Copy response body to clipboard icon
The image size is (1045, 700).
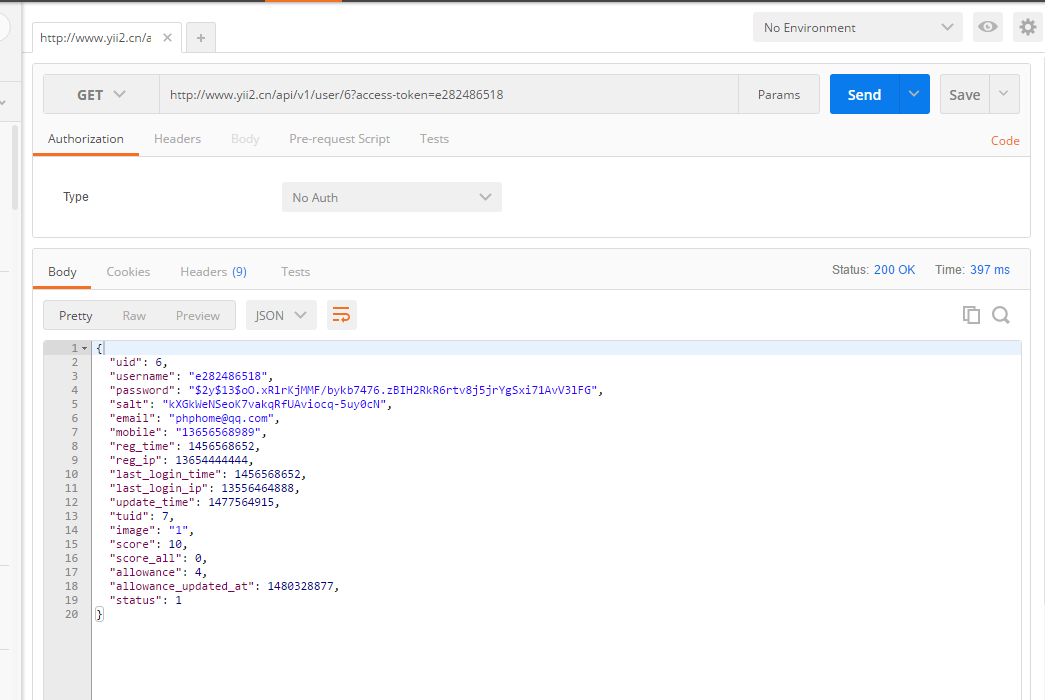coord(971,315)
